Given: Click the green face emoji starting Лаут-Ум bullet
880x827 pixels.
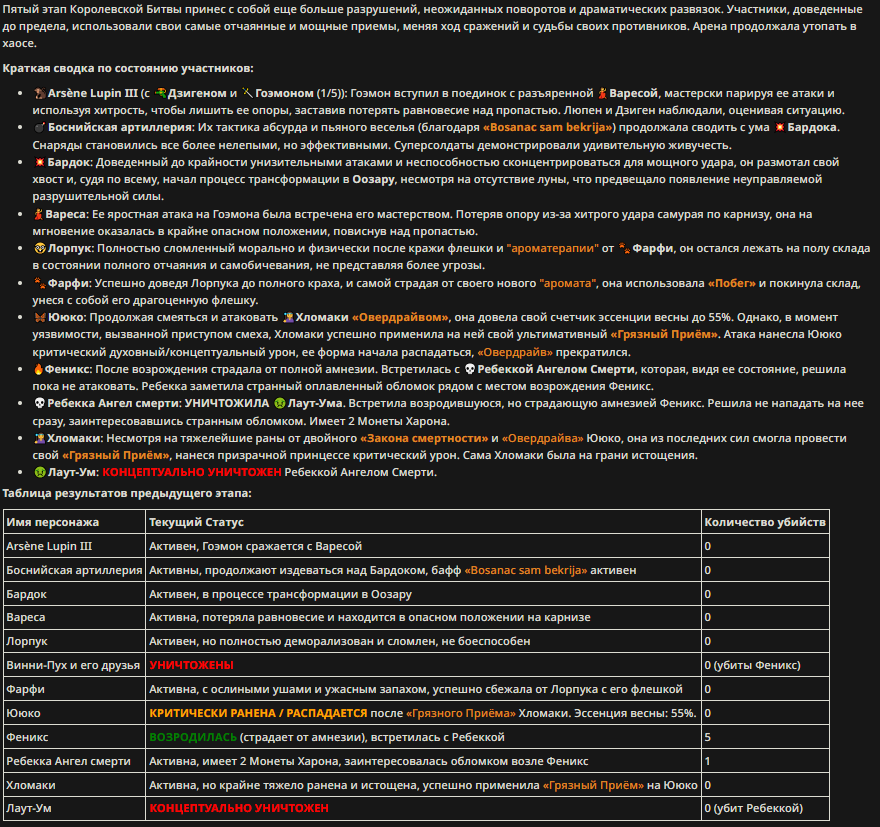Looking at the screenshot, I should [x=39, y=472].
